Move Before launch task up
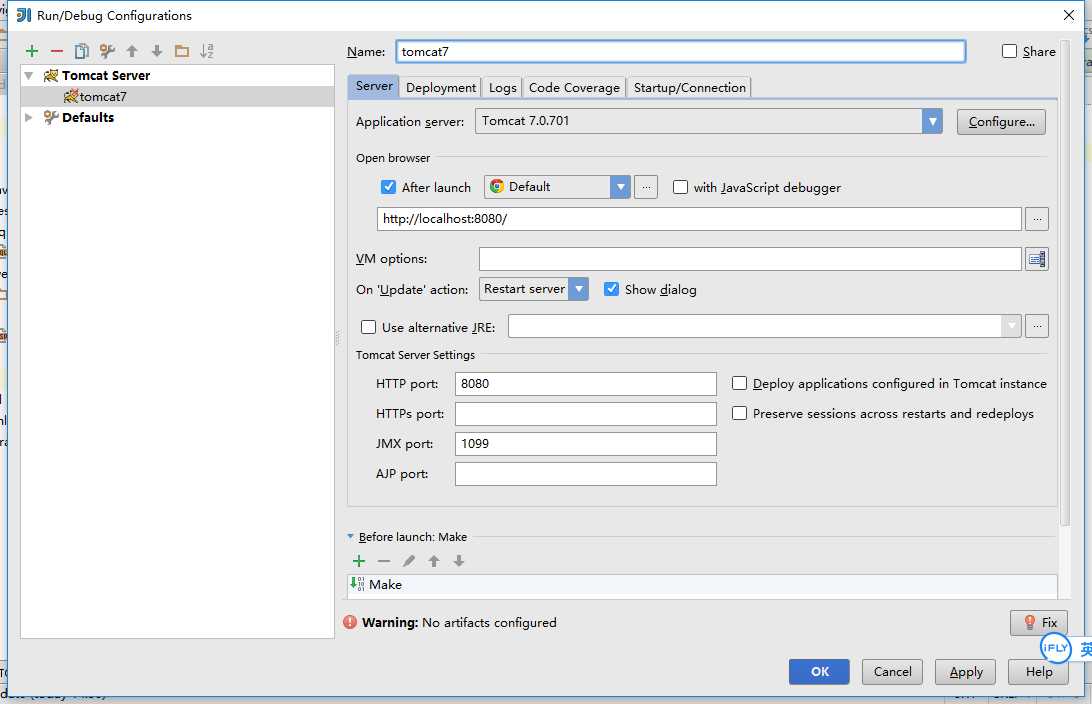The image size is (1092, 704). pyautogui.click(x=434, y=561)
